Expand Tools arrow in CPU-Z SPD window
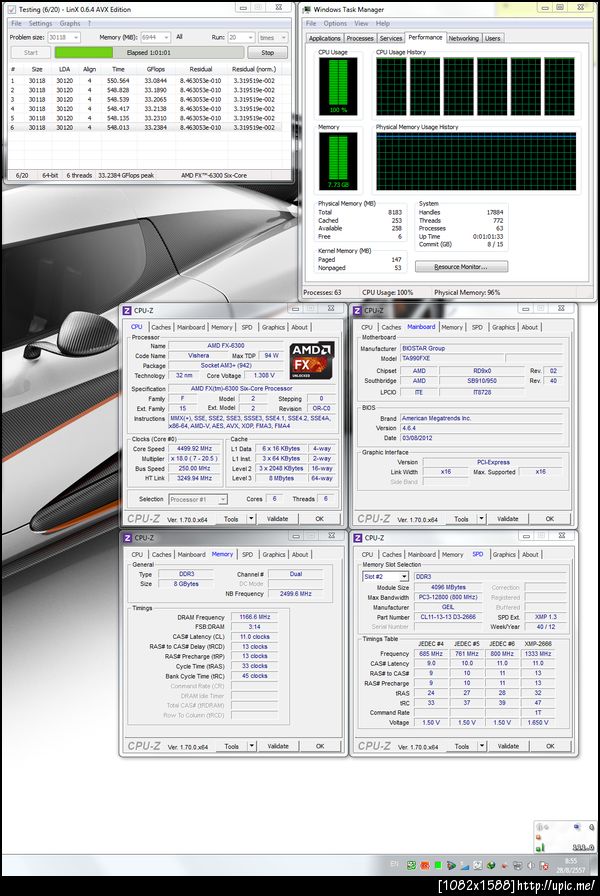Viewport: 600px width, 896px height. [x=482, y=746]
